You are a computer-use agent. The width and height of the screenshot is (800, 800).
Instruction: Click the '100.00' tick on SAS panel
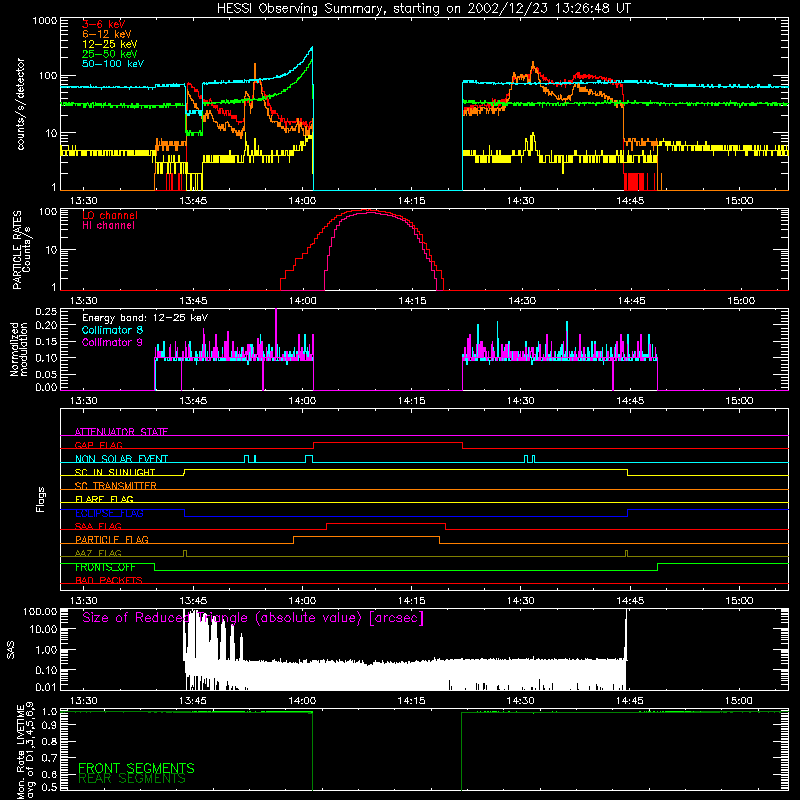40,611
